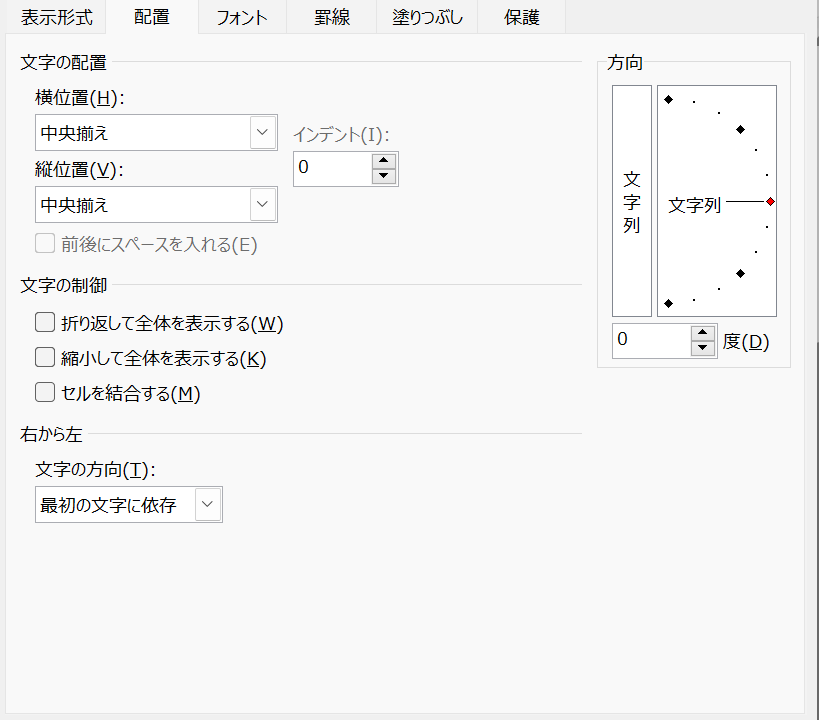Image resolution: width=819 pixels, height=720 pixels.
Task: Open the 文字の方向 dropdown
Action: pyautogui.click(x=208, y=505)
